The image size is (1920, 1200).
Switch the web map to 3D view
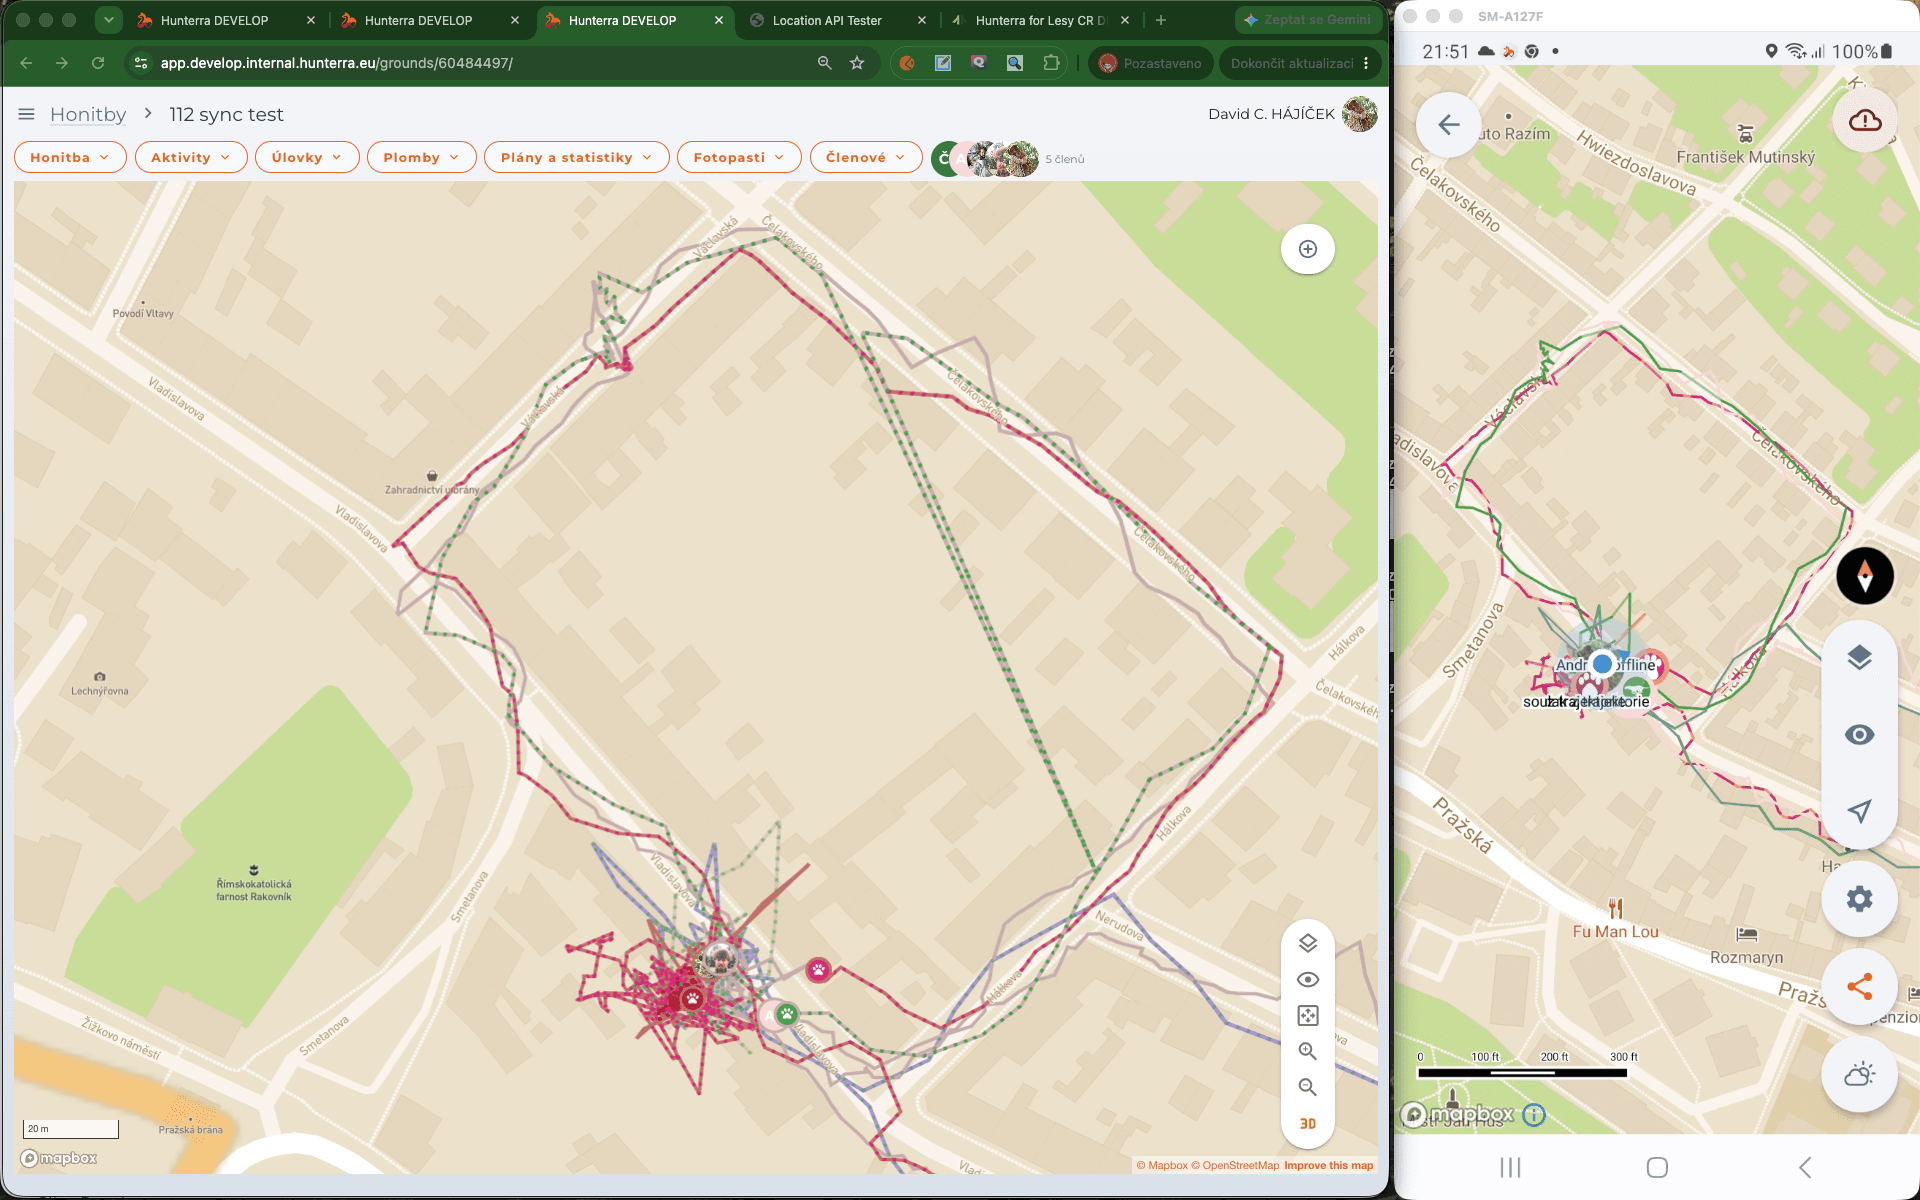(x=1307, y=1123)
